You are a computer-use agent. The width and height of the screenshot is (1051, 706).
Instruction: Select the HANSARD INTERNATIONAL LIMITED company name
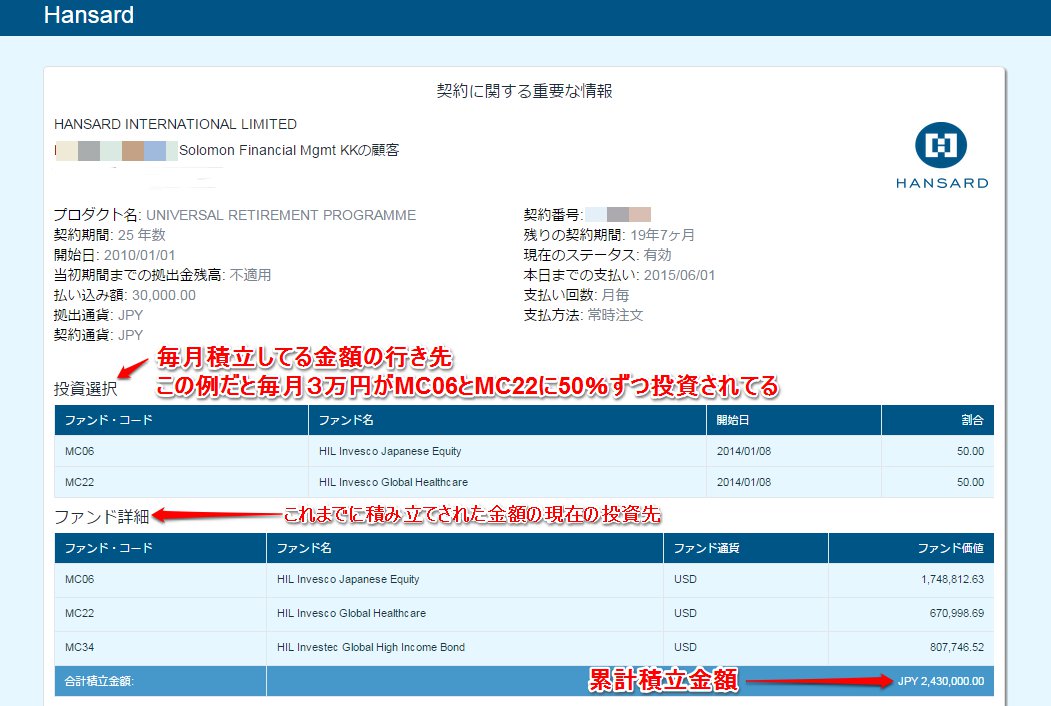tap(175, 124)
